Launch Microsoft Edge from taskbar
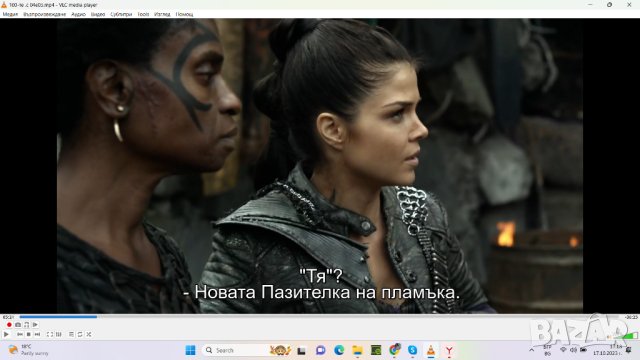This screenshot has width=640, height=360. point(339,350)
